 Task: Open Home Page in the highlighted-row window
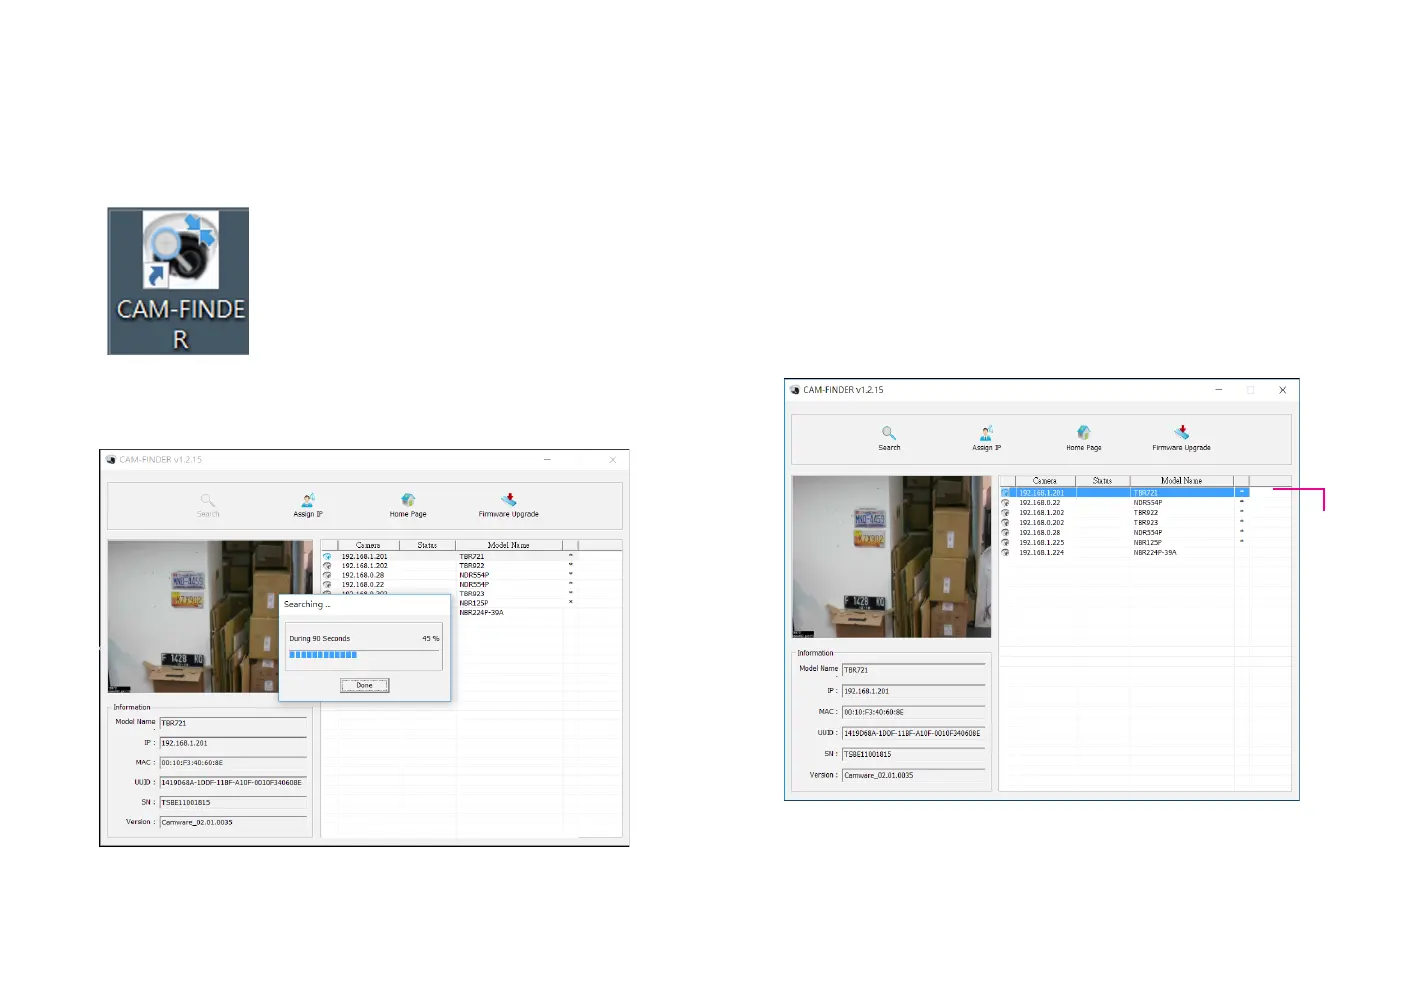1083,438
